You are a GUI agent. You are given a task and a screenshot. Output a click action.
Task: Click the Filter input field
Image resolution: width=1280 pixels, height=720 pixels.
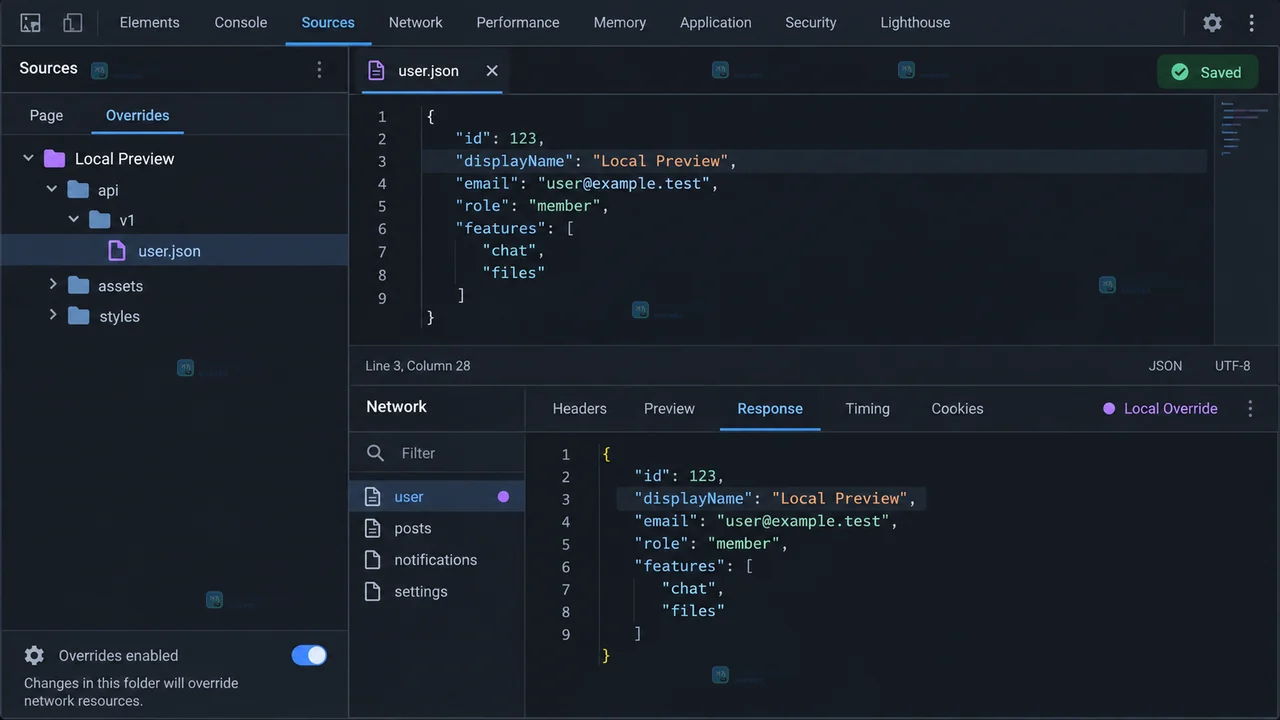click(437, 453)
